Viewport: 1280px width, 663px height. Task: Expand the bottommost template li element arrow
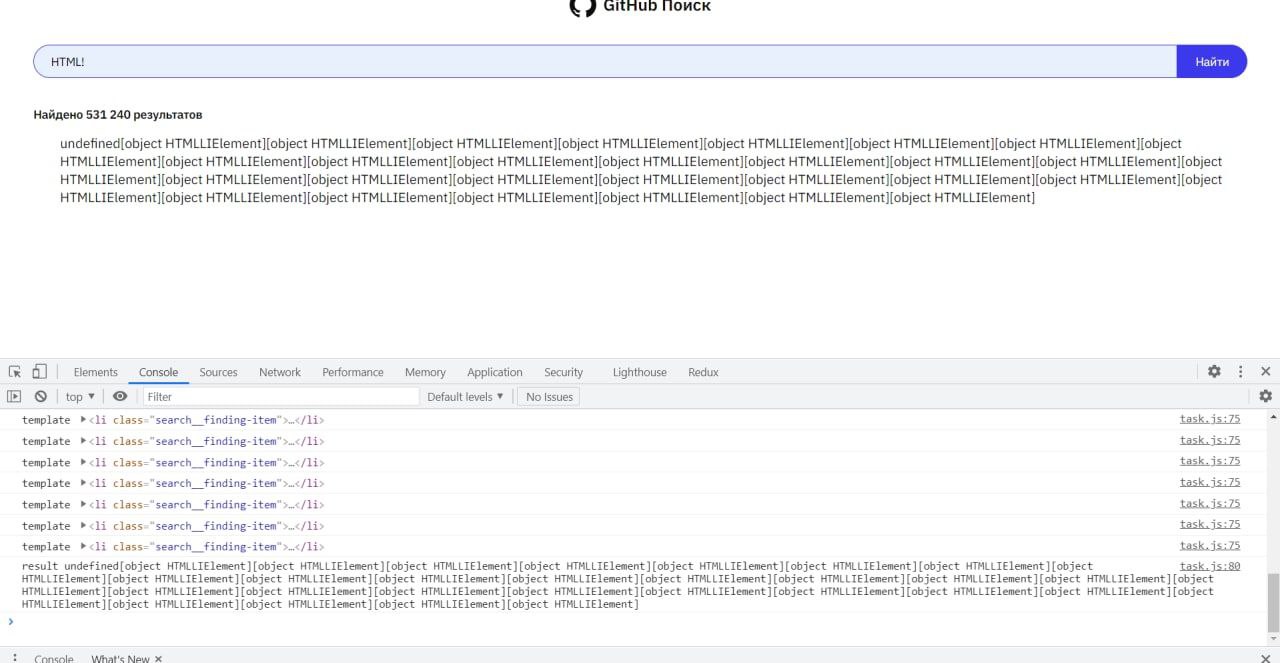coord(84,547)
